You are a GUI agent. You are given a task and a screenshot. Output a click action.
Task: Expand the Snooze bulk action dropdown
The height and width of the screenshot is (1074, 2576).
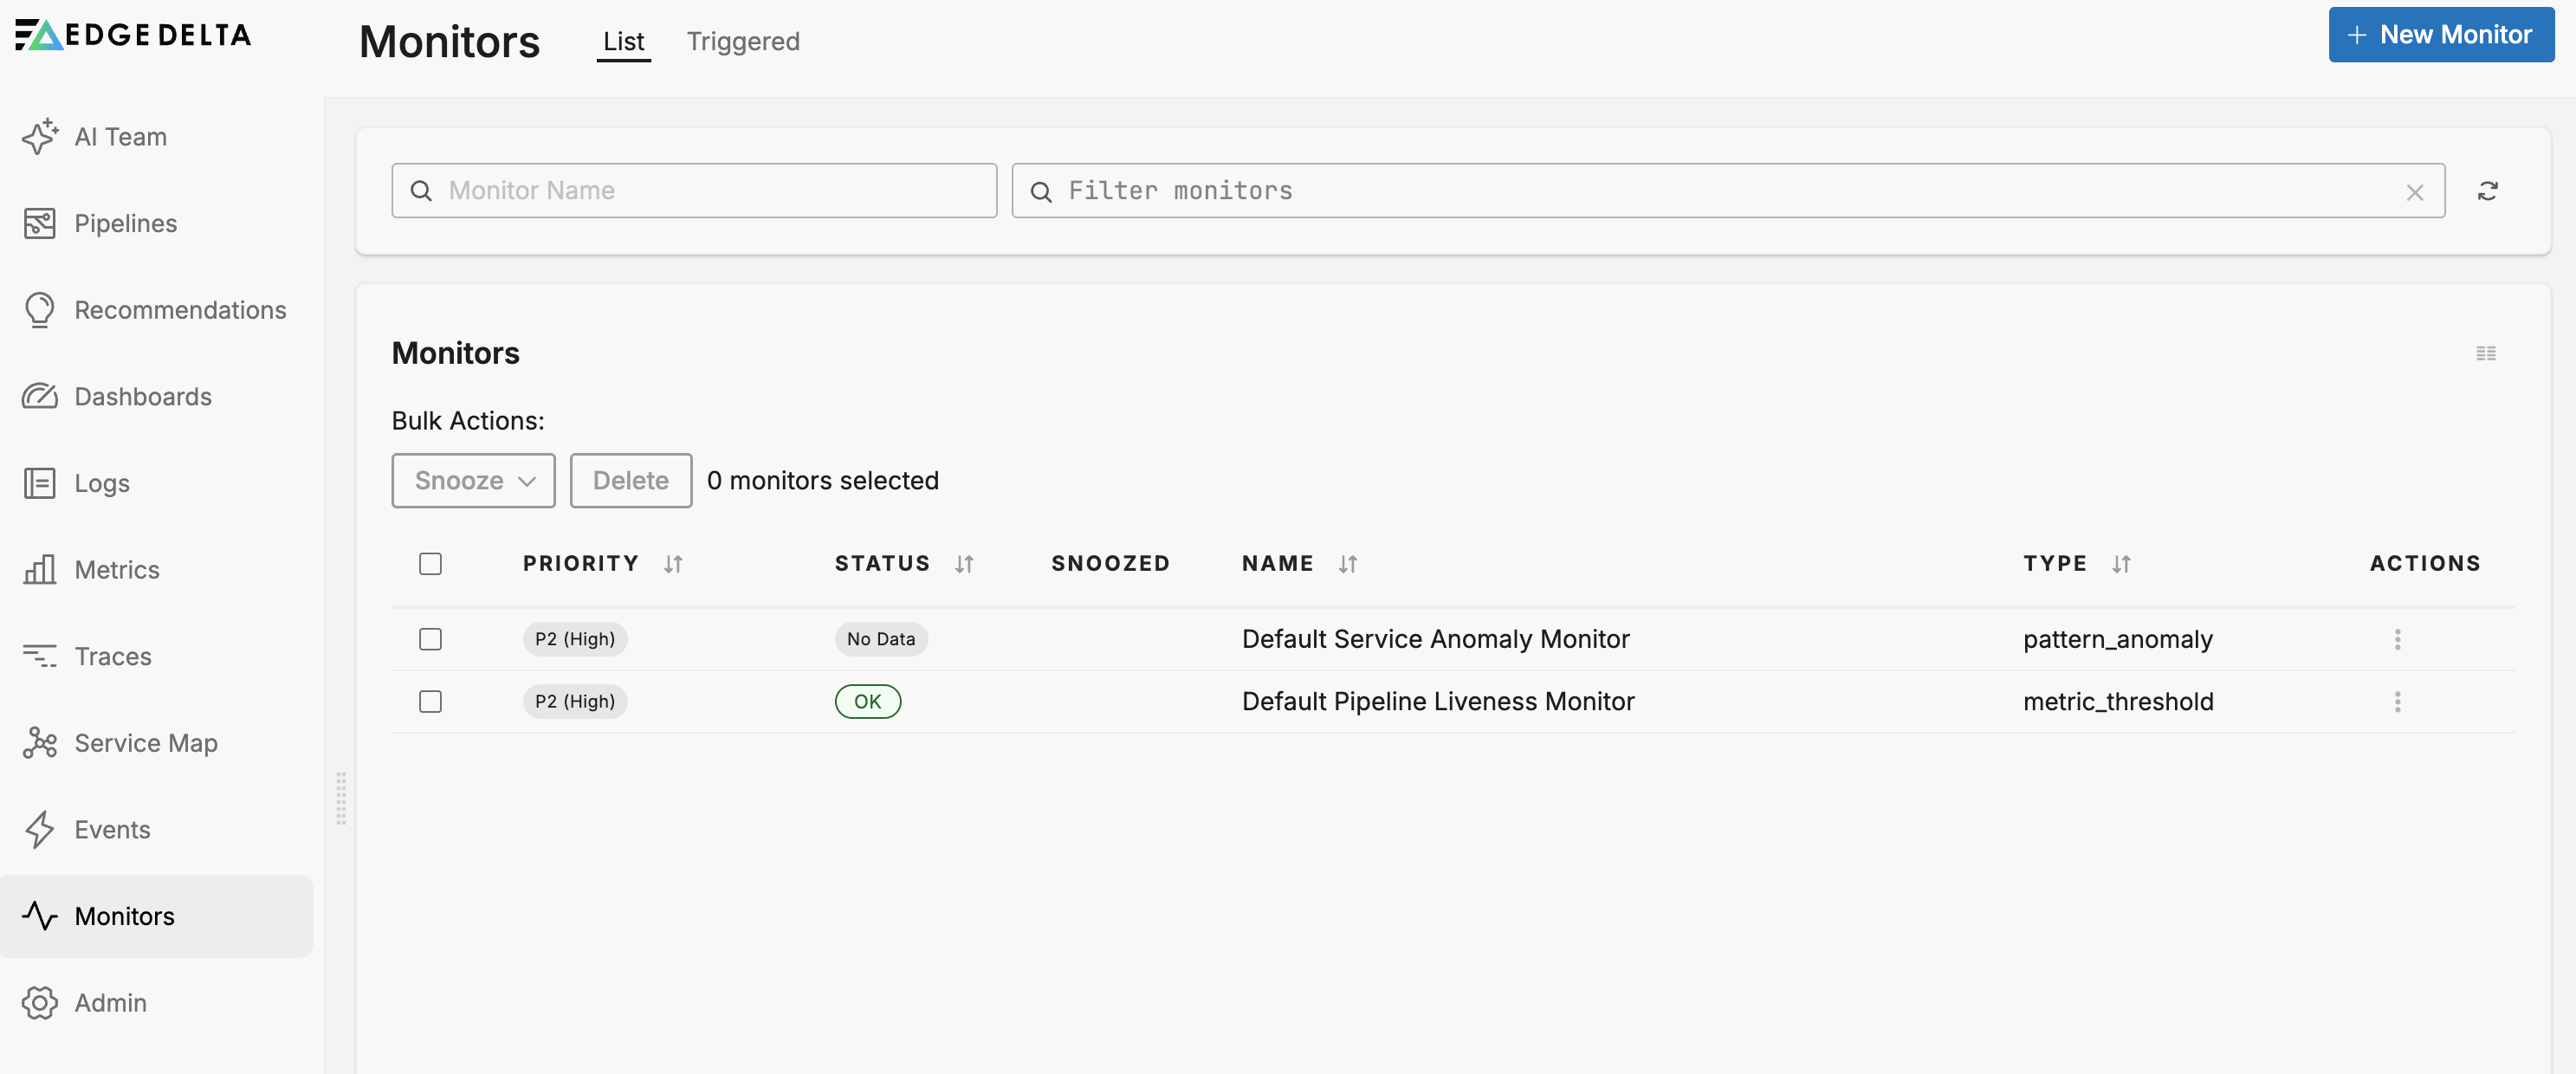click(473, 480)
